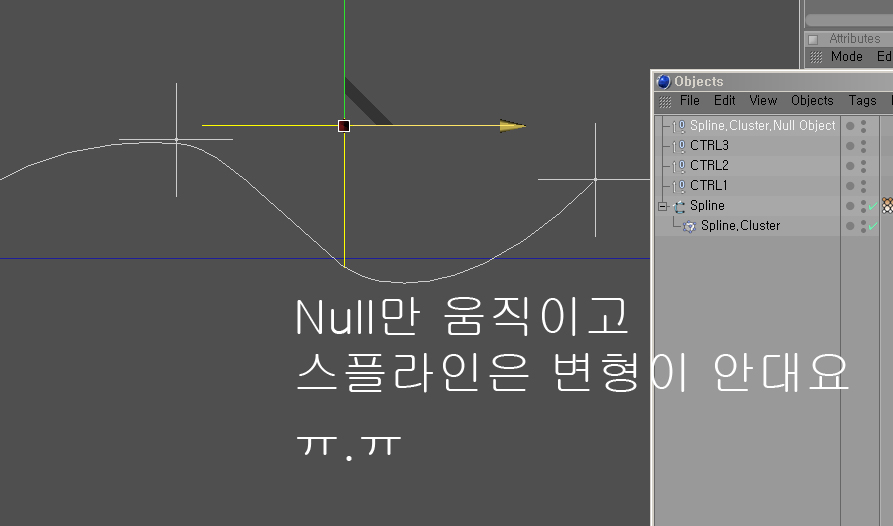Select the Spline.Cluster child row
The width and height of the screenshot is (893, 526).
tap(740, 225)
